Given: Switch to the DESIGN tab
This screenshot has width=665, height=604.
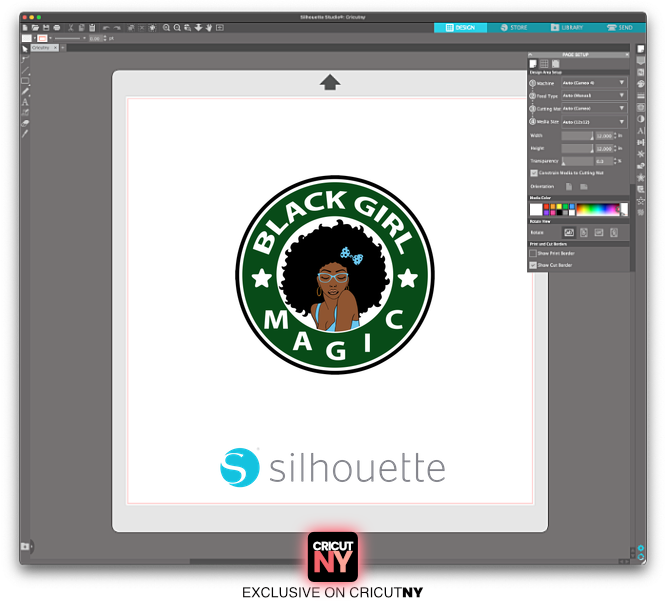Looking at the screenshot, I should pyautogui.click(x=460, y=28).
